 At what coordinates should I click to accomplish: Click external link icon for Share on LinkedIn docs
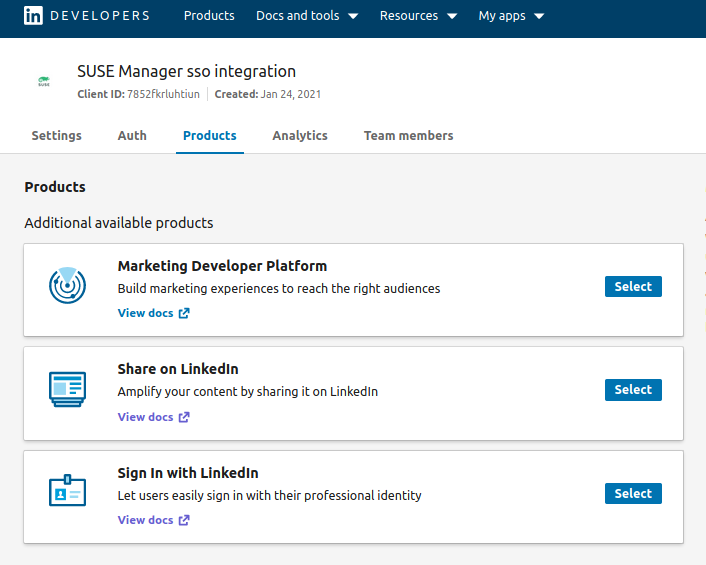coord(184,417)
